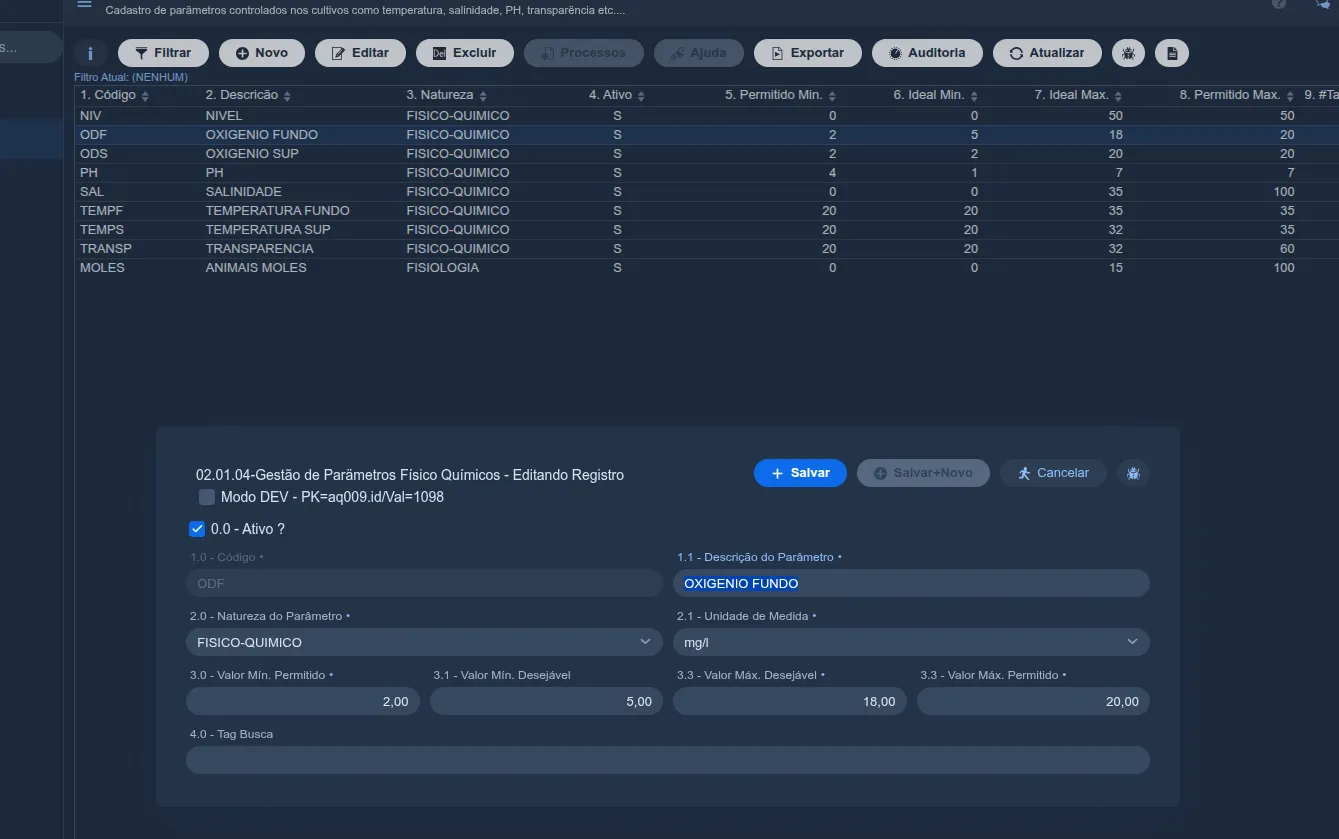Expand the Natureza do Parâmetro dropdown
This screenshot has height=839, width=1339.
pos(424,642)
